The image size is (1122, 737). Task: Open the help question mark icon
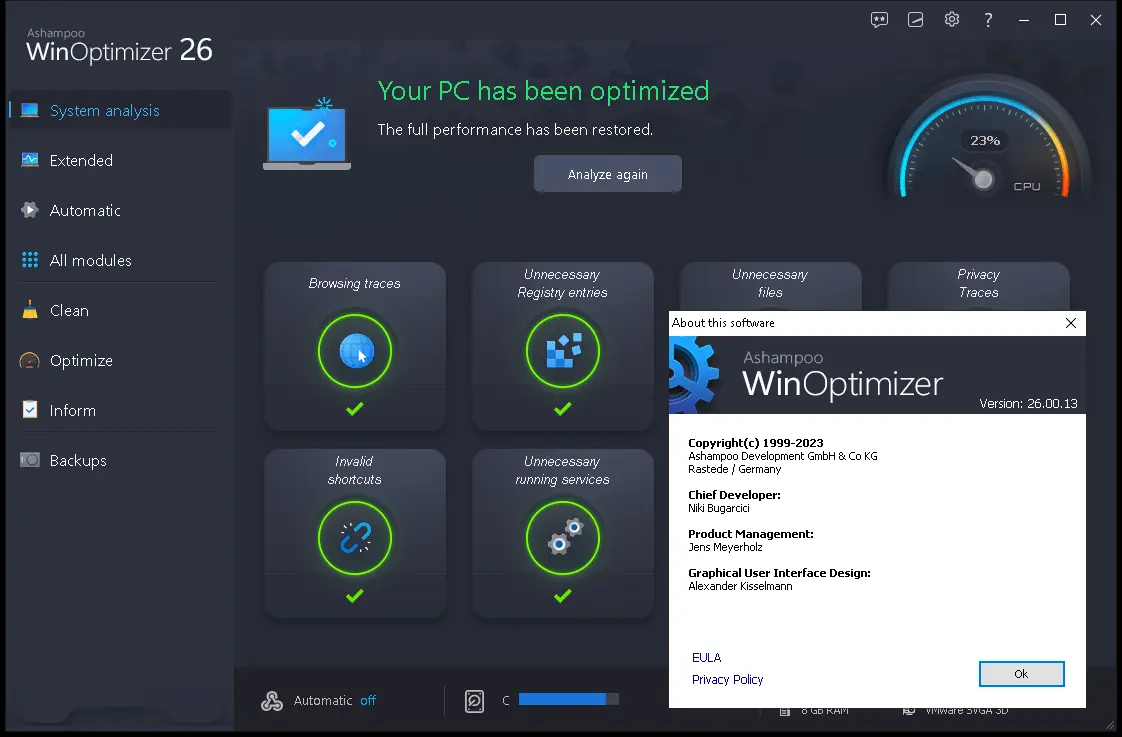point(988,20)
